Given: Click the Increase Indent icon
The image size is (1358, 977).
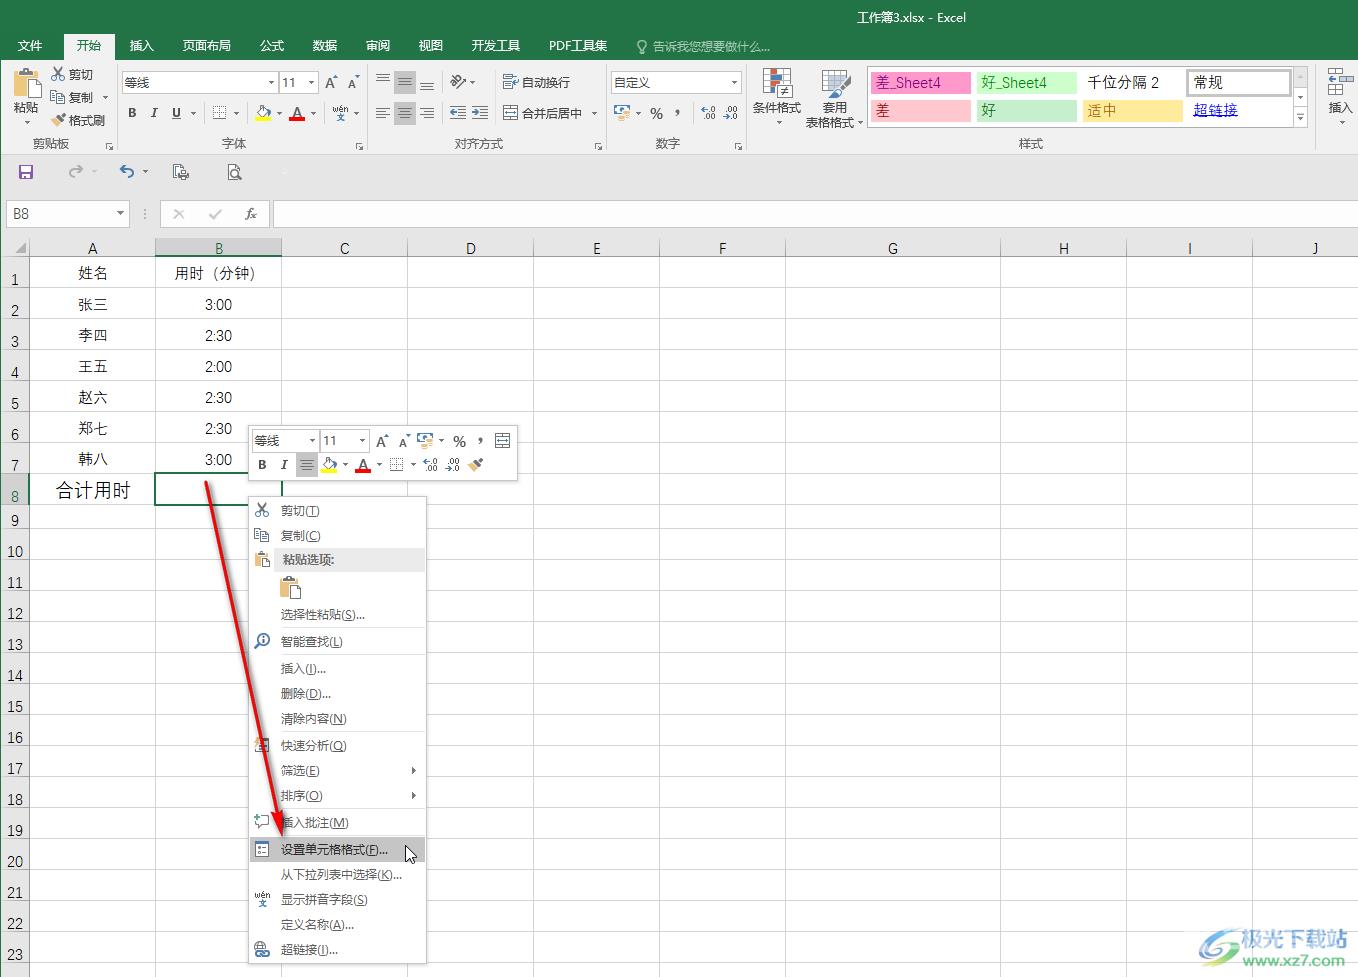Looking at the screenshot, I should pyautogui.click(x=480, y=113).
